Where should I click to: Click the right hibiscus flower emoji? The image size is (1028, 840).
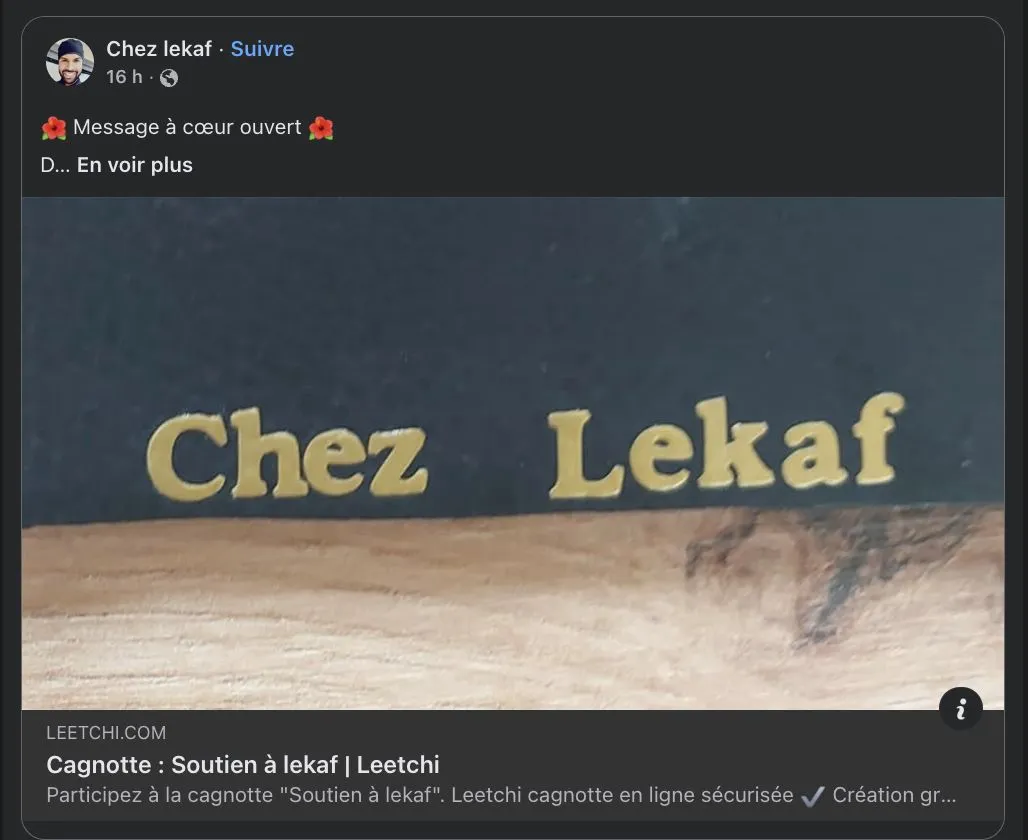pyautogui.click(x=321, y=128)
